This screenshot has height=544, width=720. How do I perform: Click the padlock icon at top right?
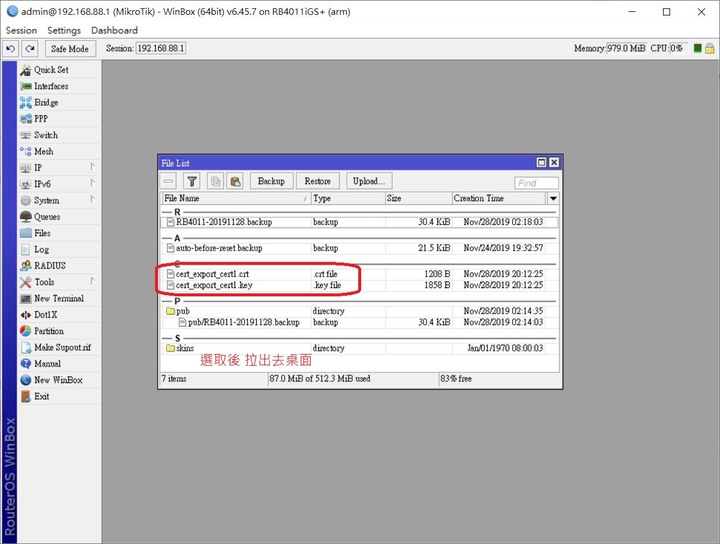point(709,48)
